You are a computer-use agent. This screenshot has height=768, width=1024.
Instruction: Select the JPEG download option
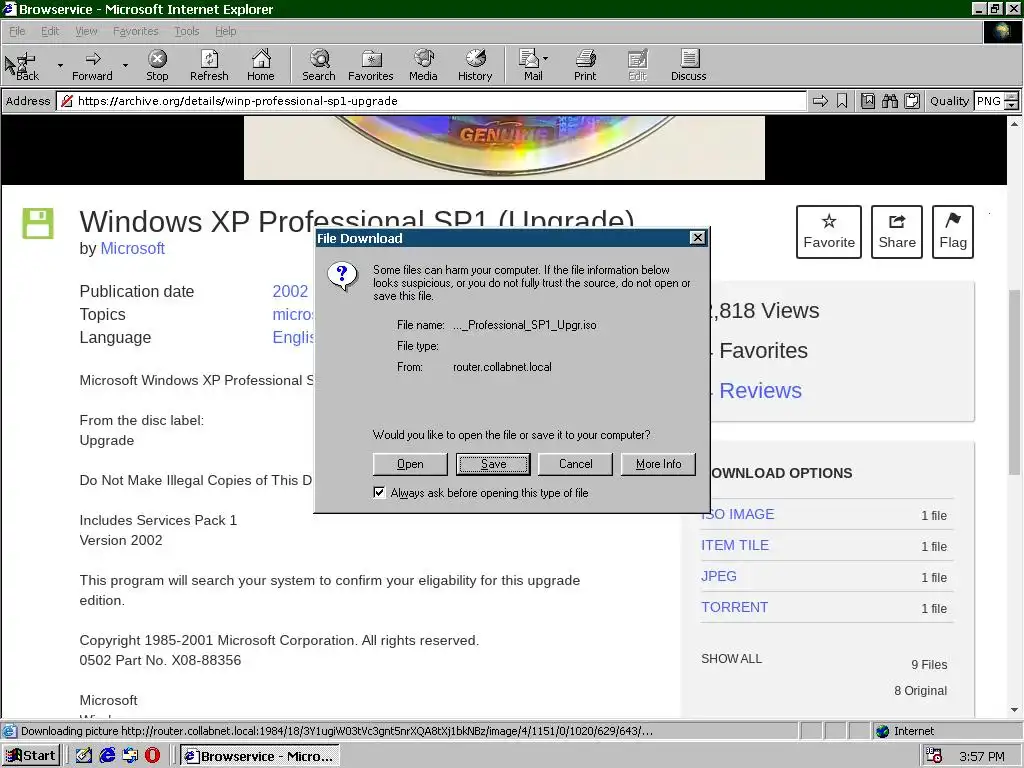tap(719, 576)
